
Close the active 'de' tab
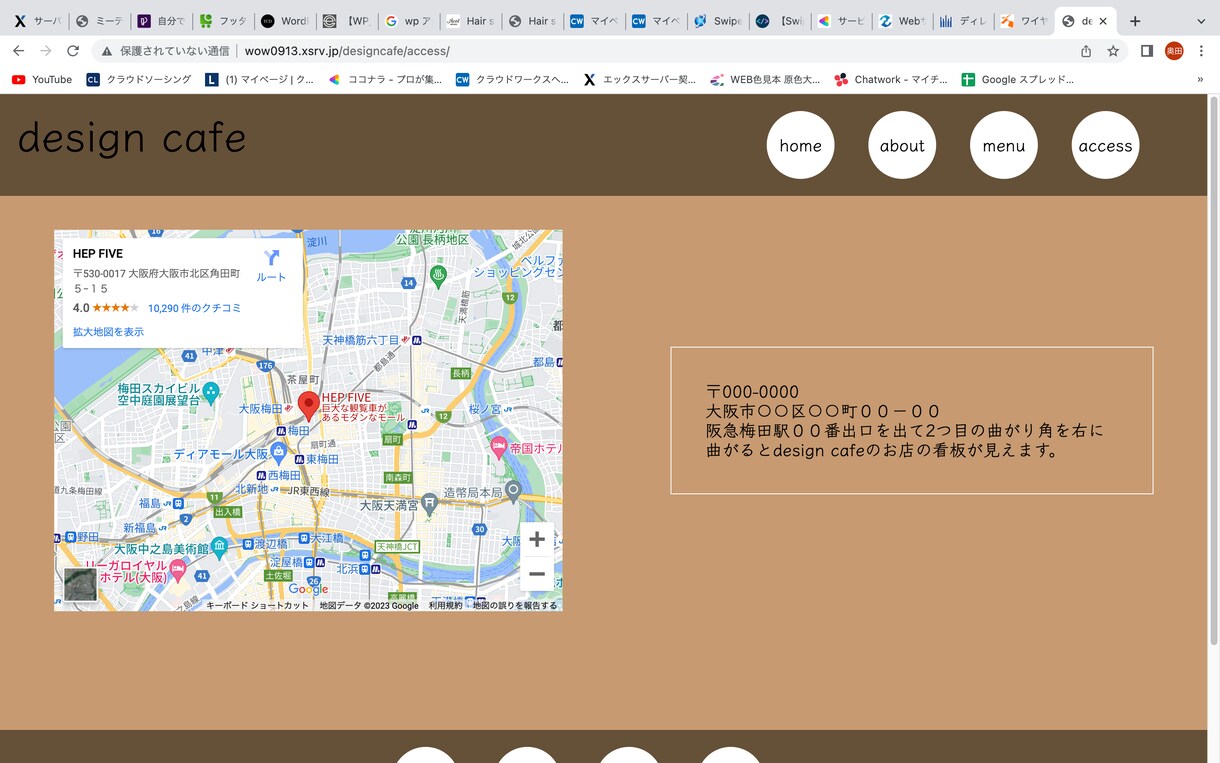1103,21
